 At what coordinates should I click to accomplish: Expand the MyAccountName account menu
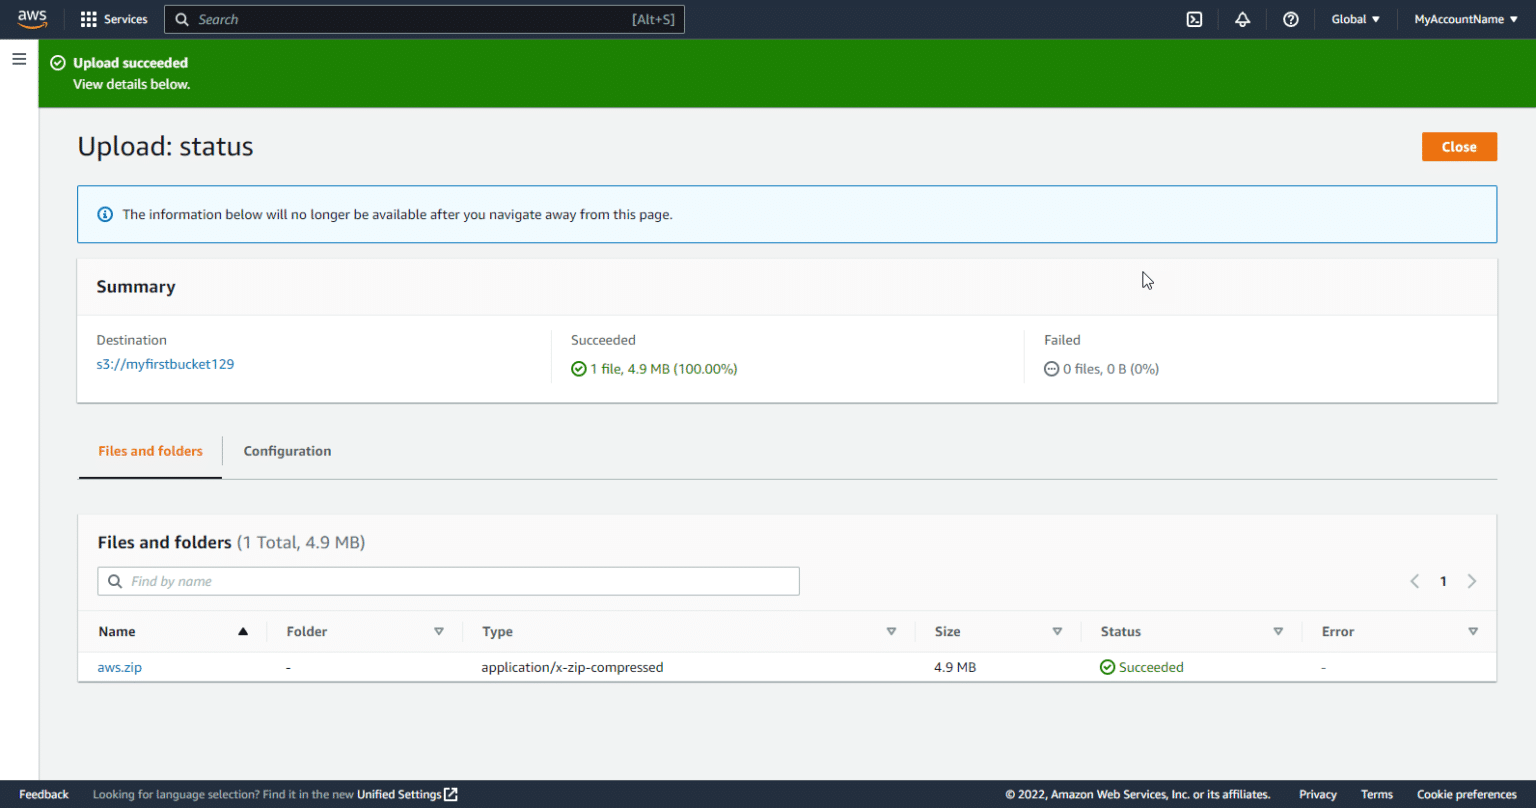[1465, 19]
